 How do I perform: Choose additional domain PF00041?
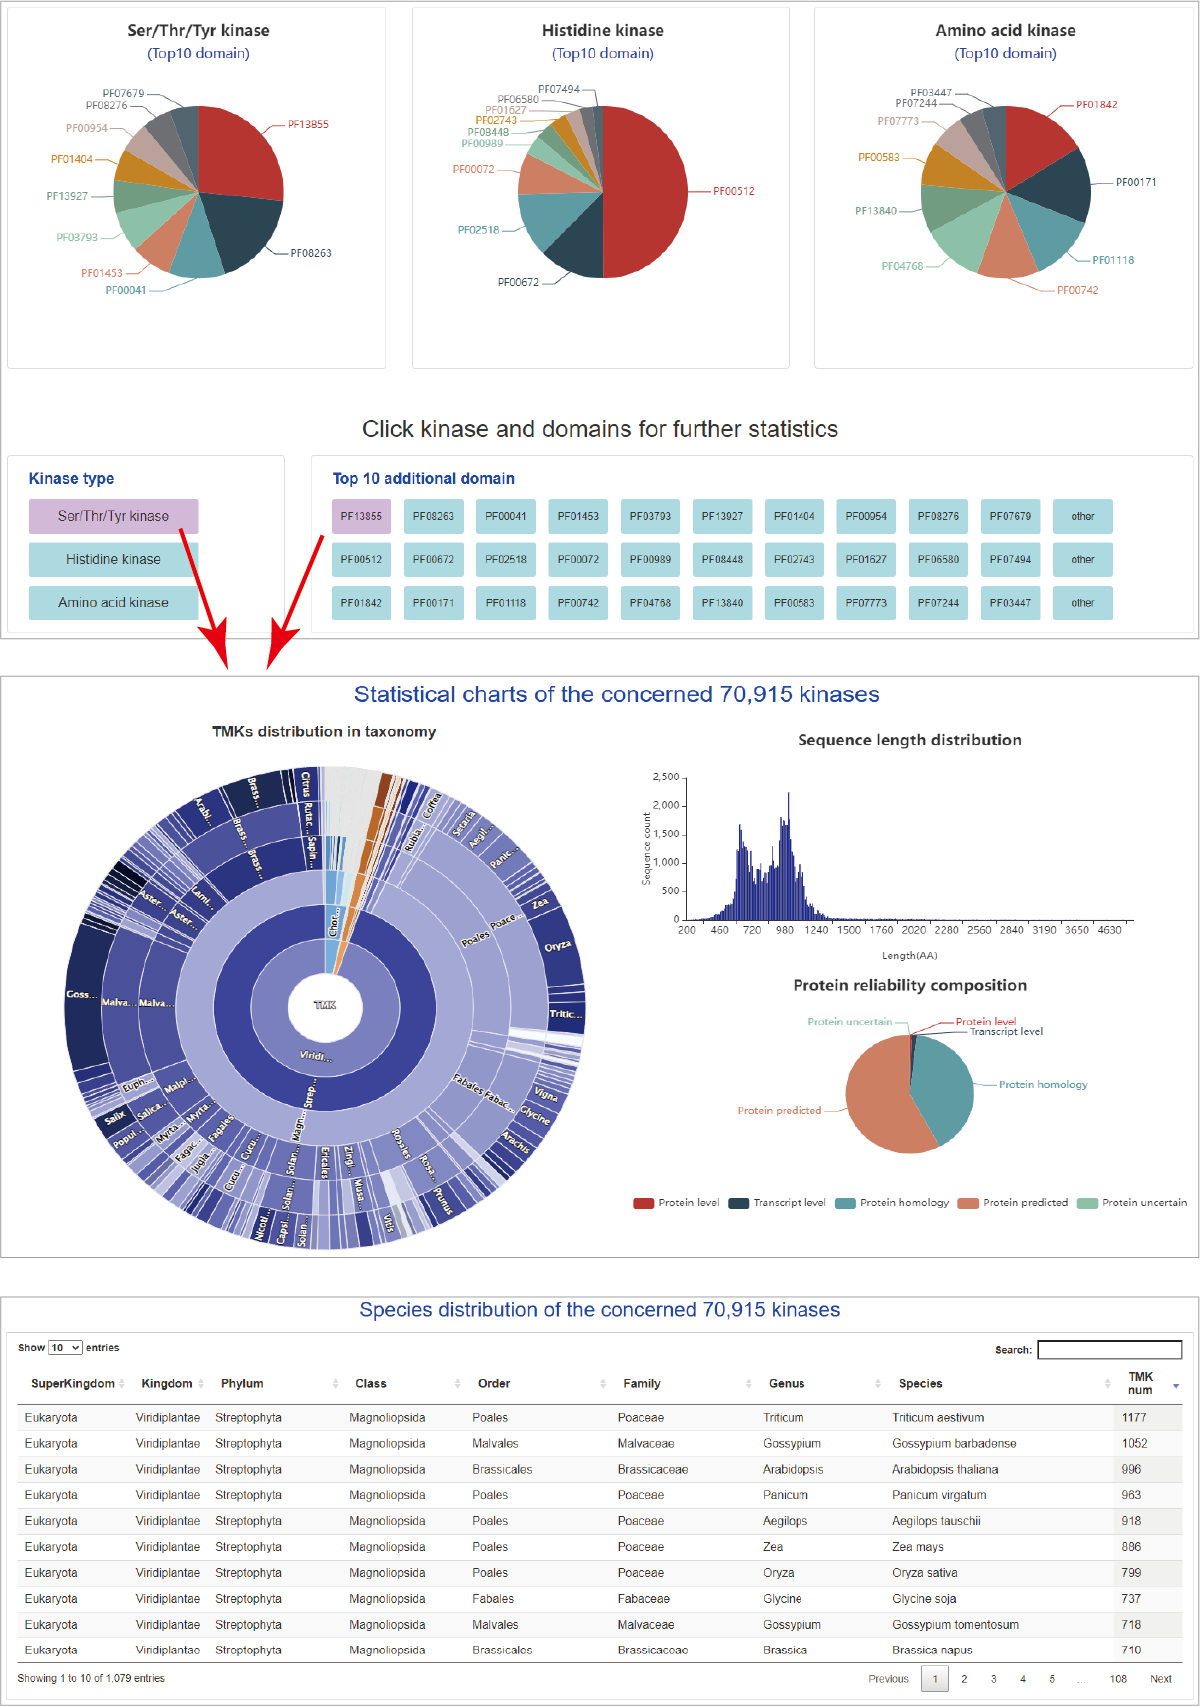[506, 516]
